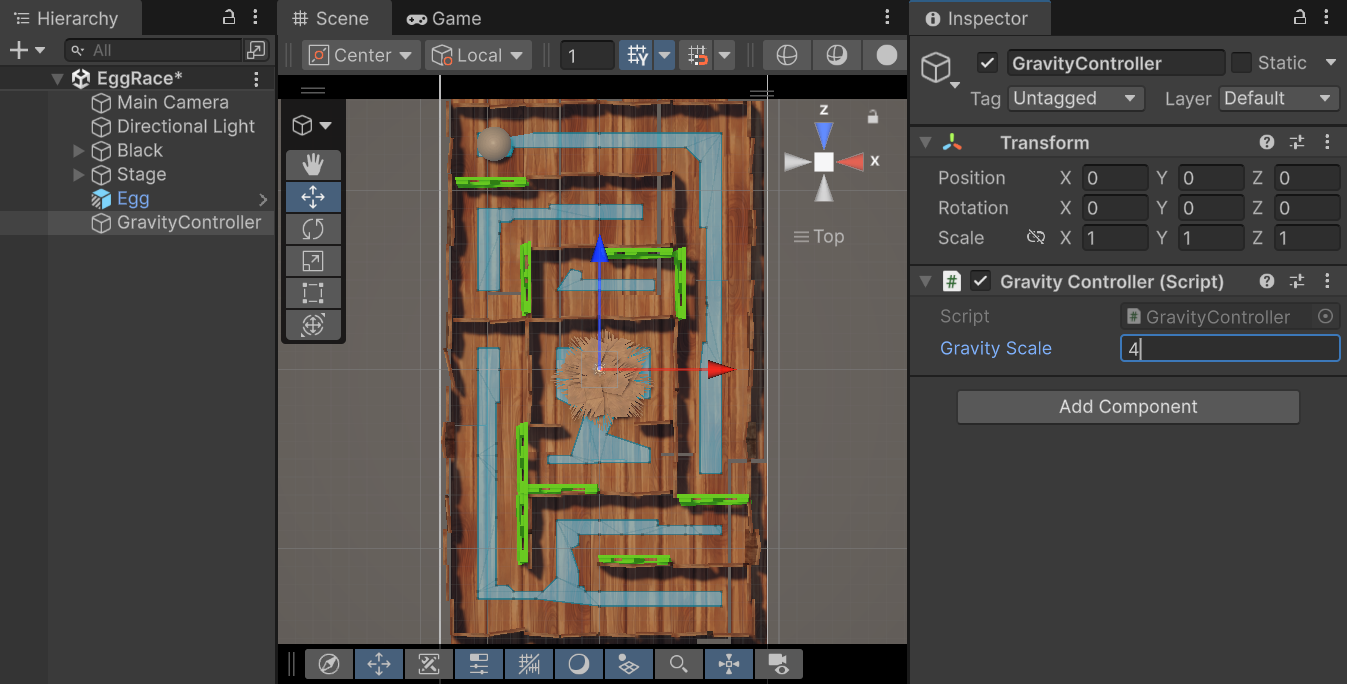Select the Hand view tool

click(x=313, y=165)
